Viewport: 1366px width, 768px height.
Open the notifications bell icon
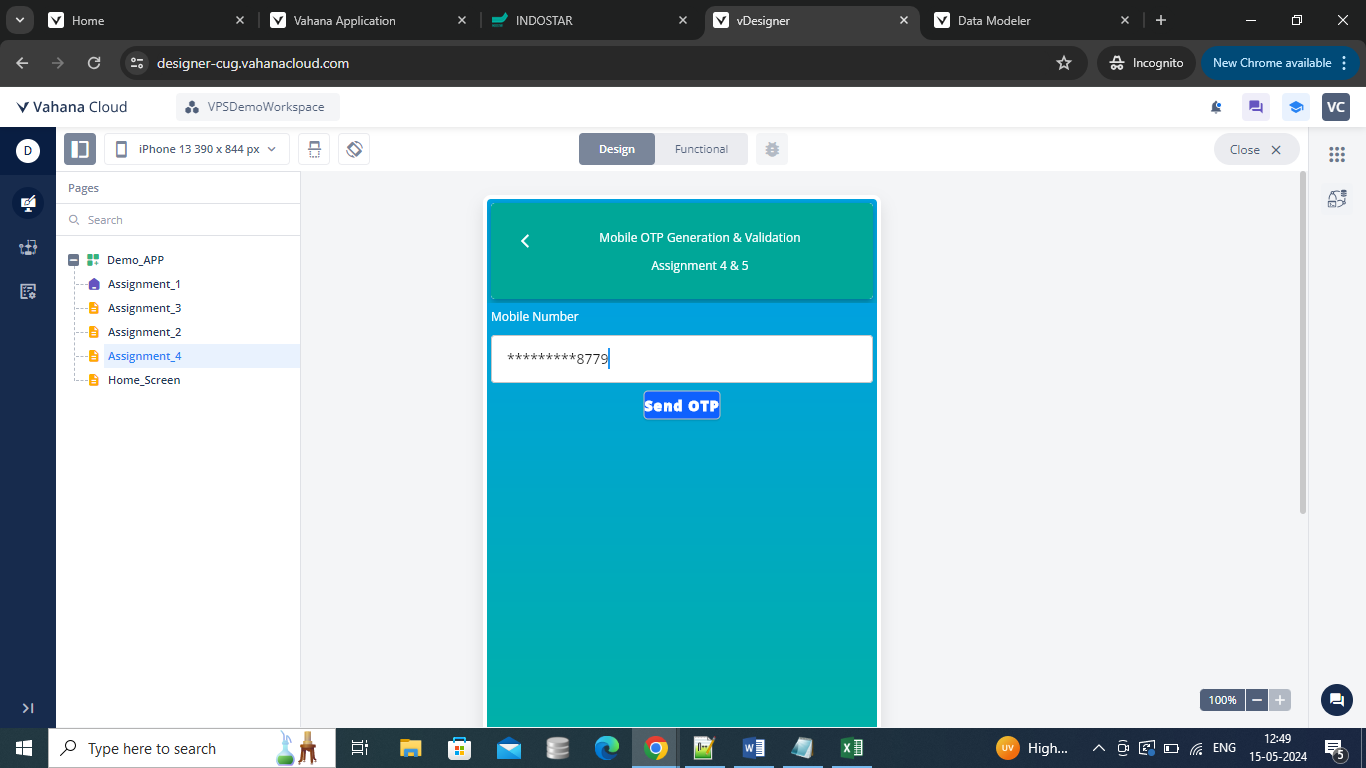coord(1216,107)
